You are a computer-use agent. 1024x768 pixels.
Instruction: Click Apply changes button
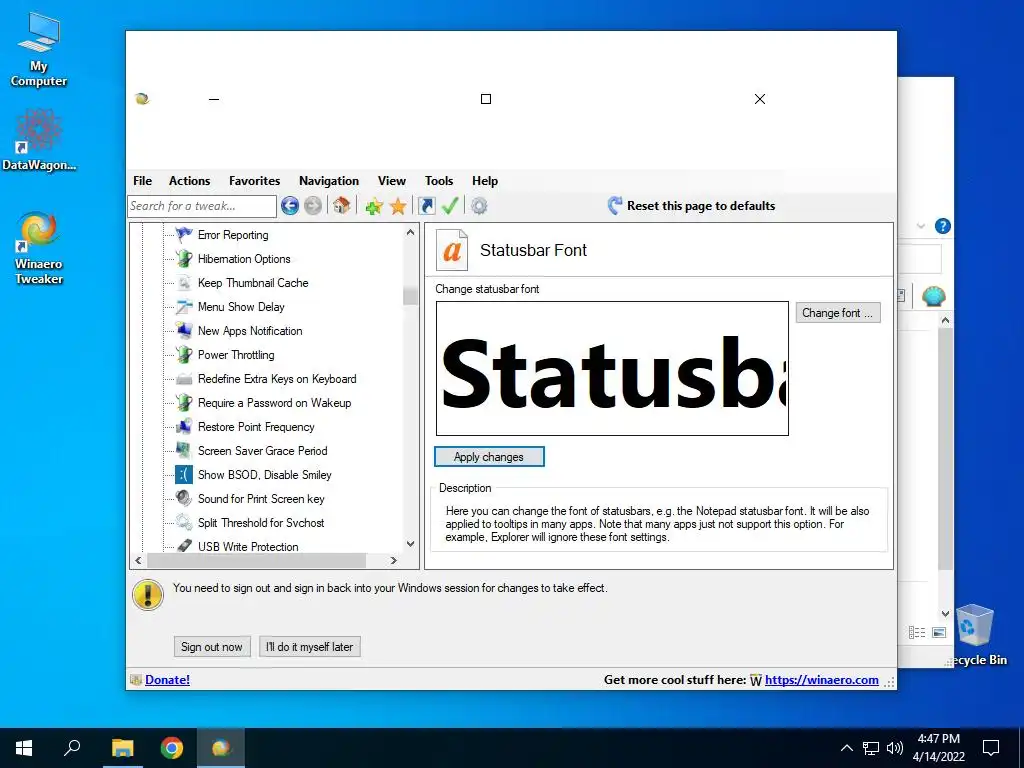pyautogui.click(x=489, y=456)
